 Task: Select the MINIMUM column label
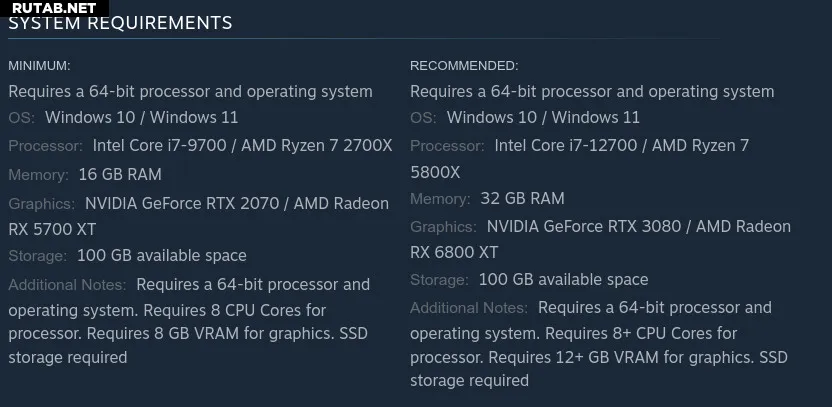(39, 66)
